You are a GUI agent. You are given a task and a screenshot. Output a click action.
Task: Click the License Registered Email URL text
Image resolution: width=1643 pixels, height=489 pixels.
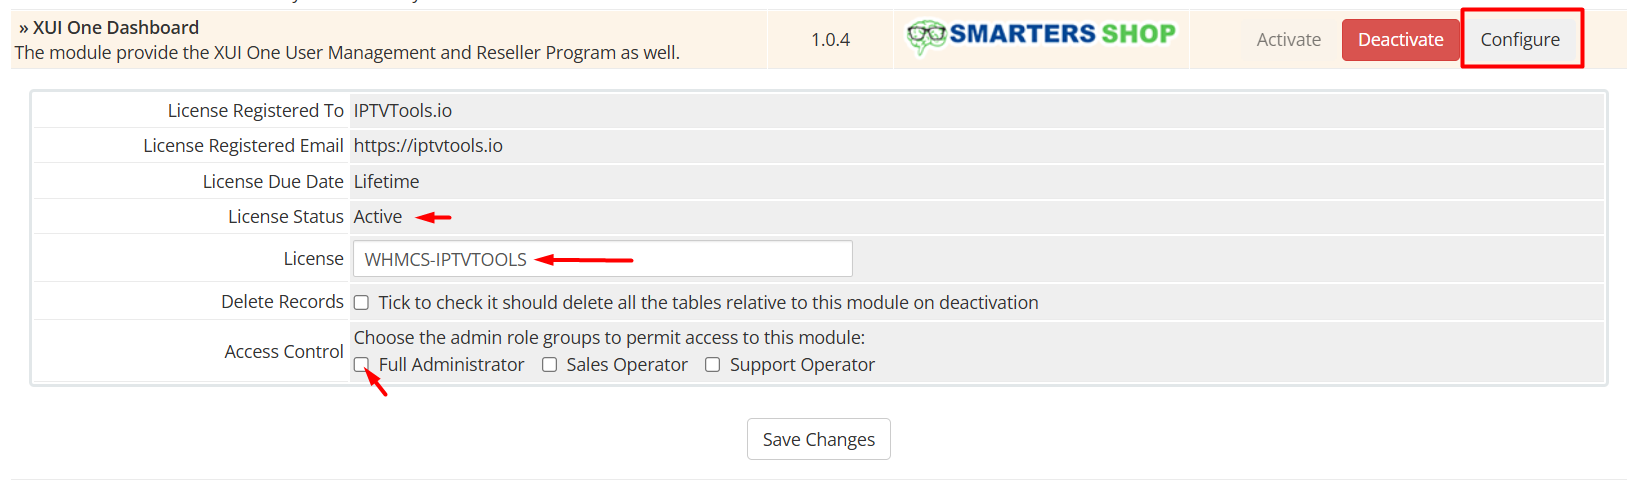pos(428,146)
